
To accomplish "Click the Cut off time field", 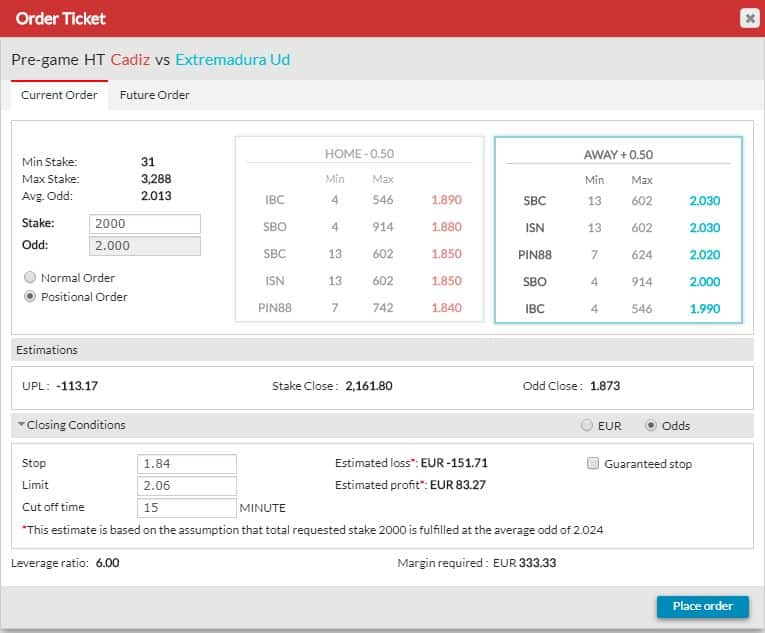I will tap(187, 508).
